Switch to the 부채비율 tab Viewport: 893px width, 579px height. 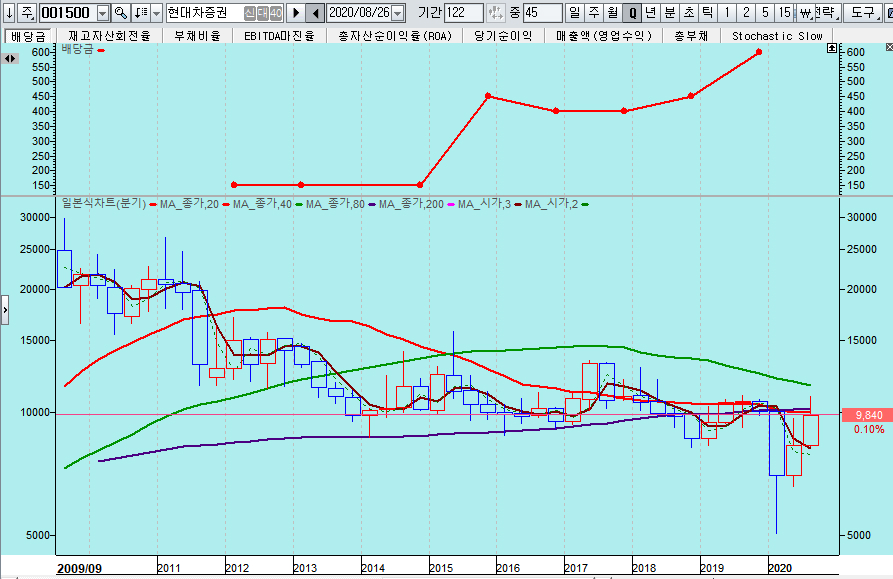pyautogui.click(x=197, y=35)
